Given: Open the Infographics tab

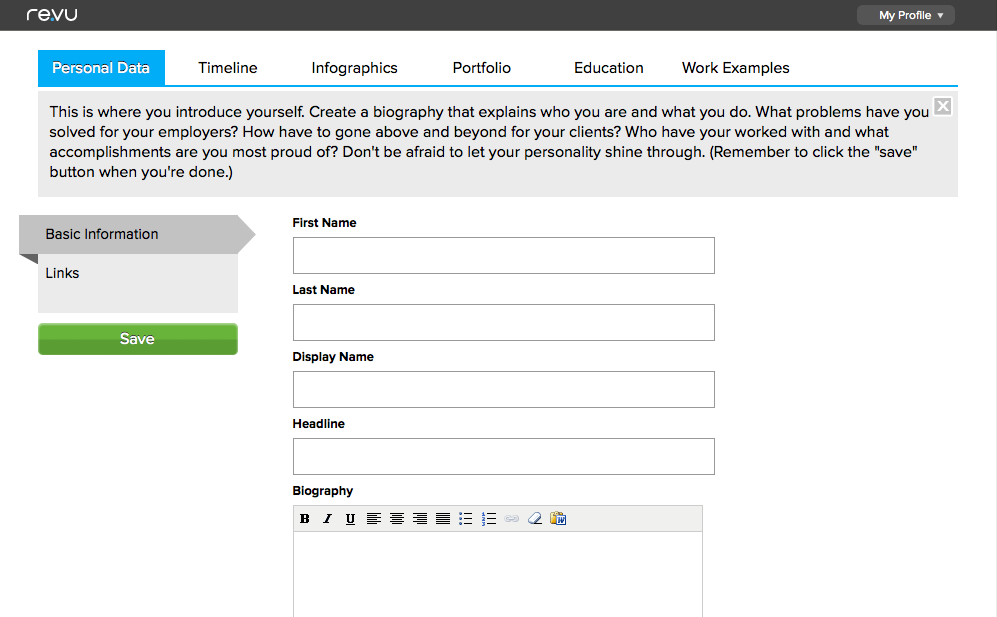Looking at the screenshot, I should pos(354,68).
